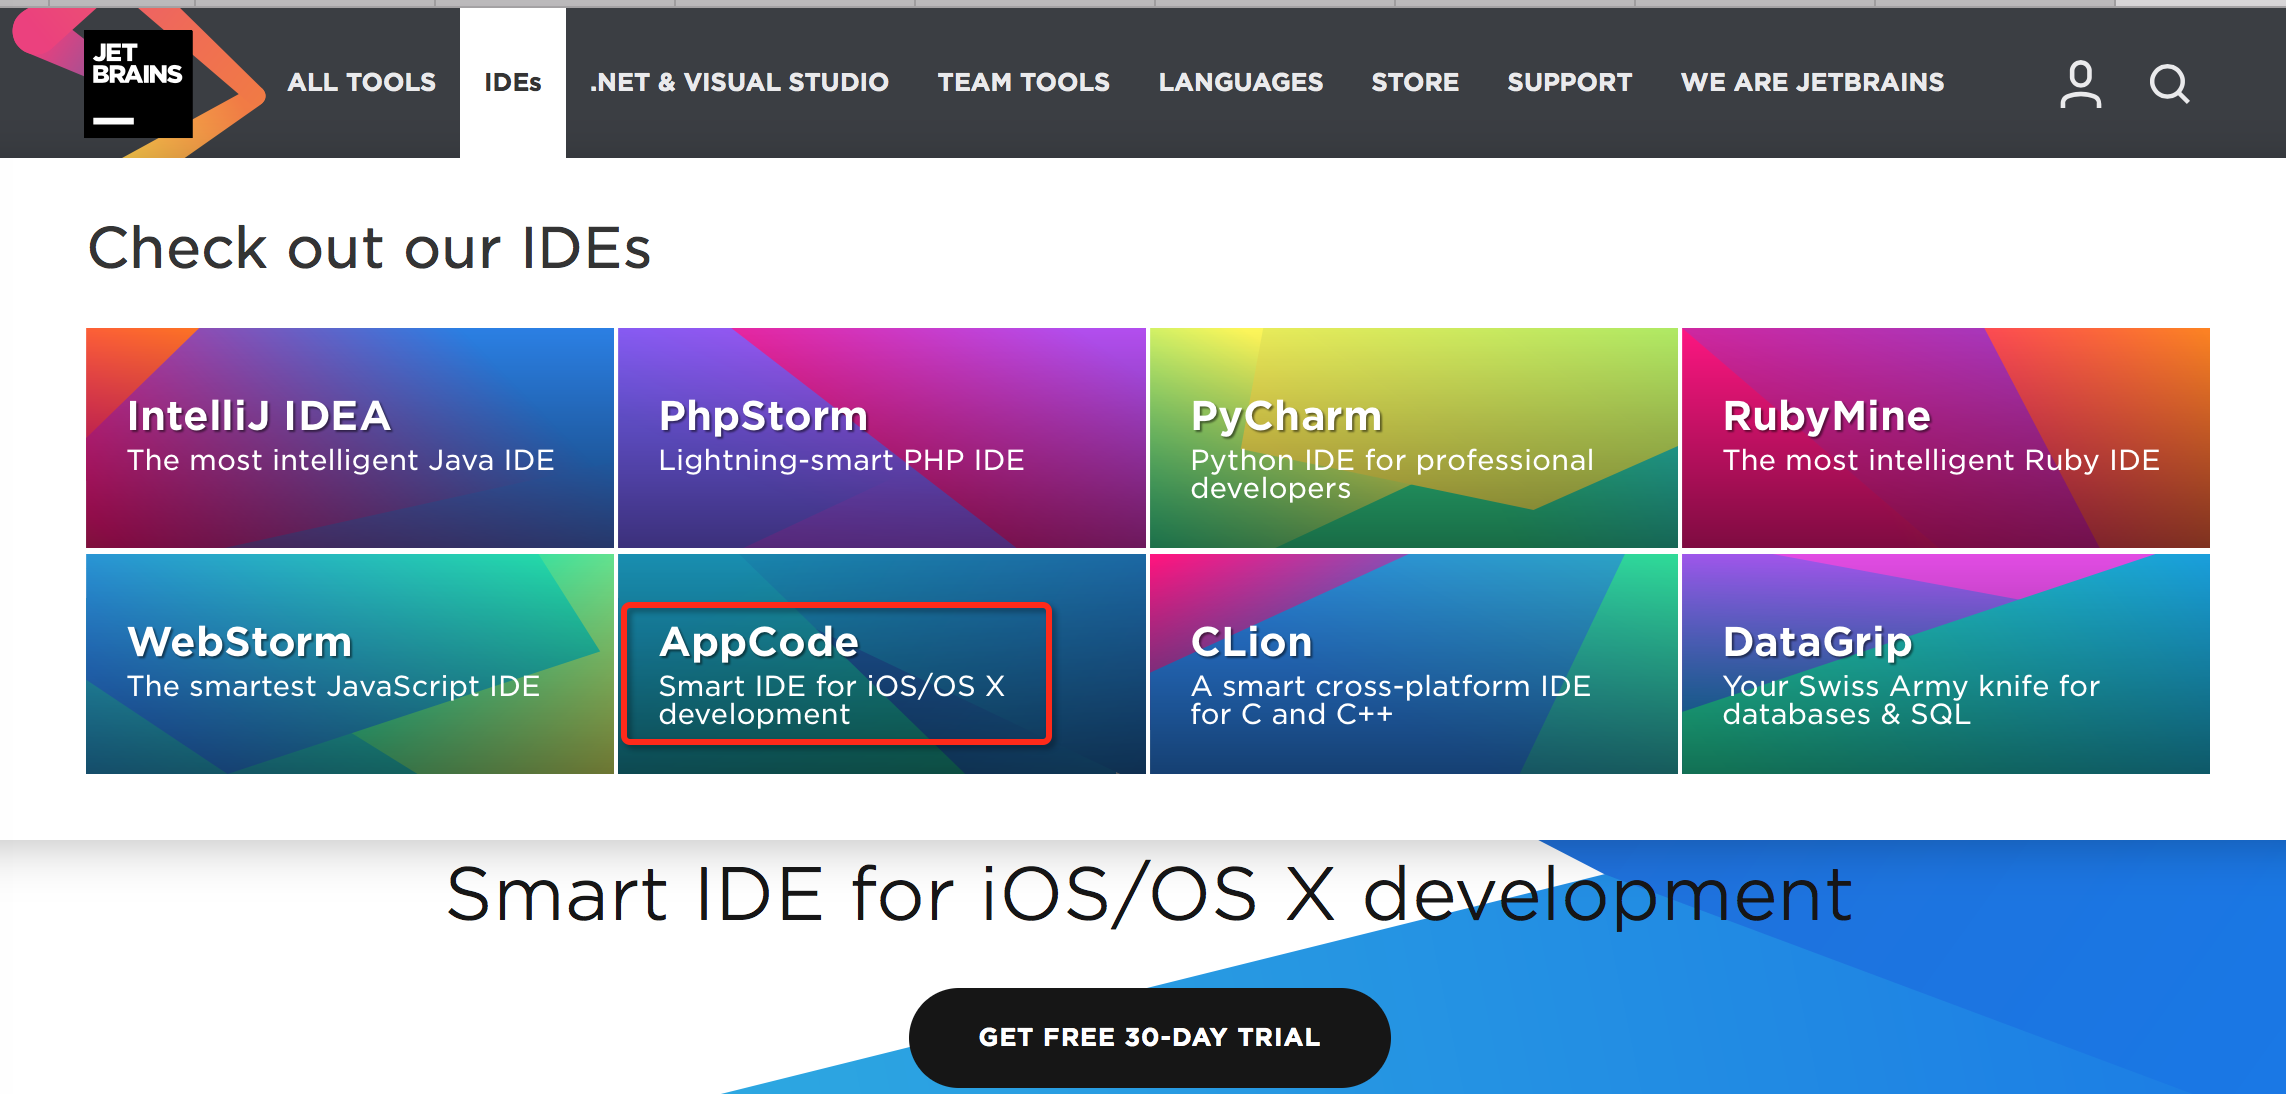
Task: Open the PyCharm tile
Action: [1414, 438]
